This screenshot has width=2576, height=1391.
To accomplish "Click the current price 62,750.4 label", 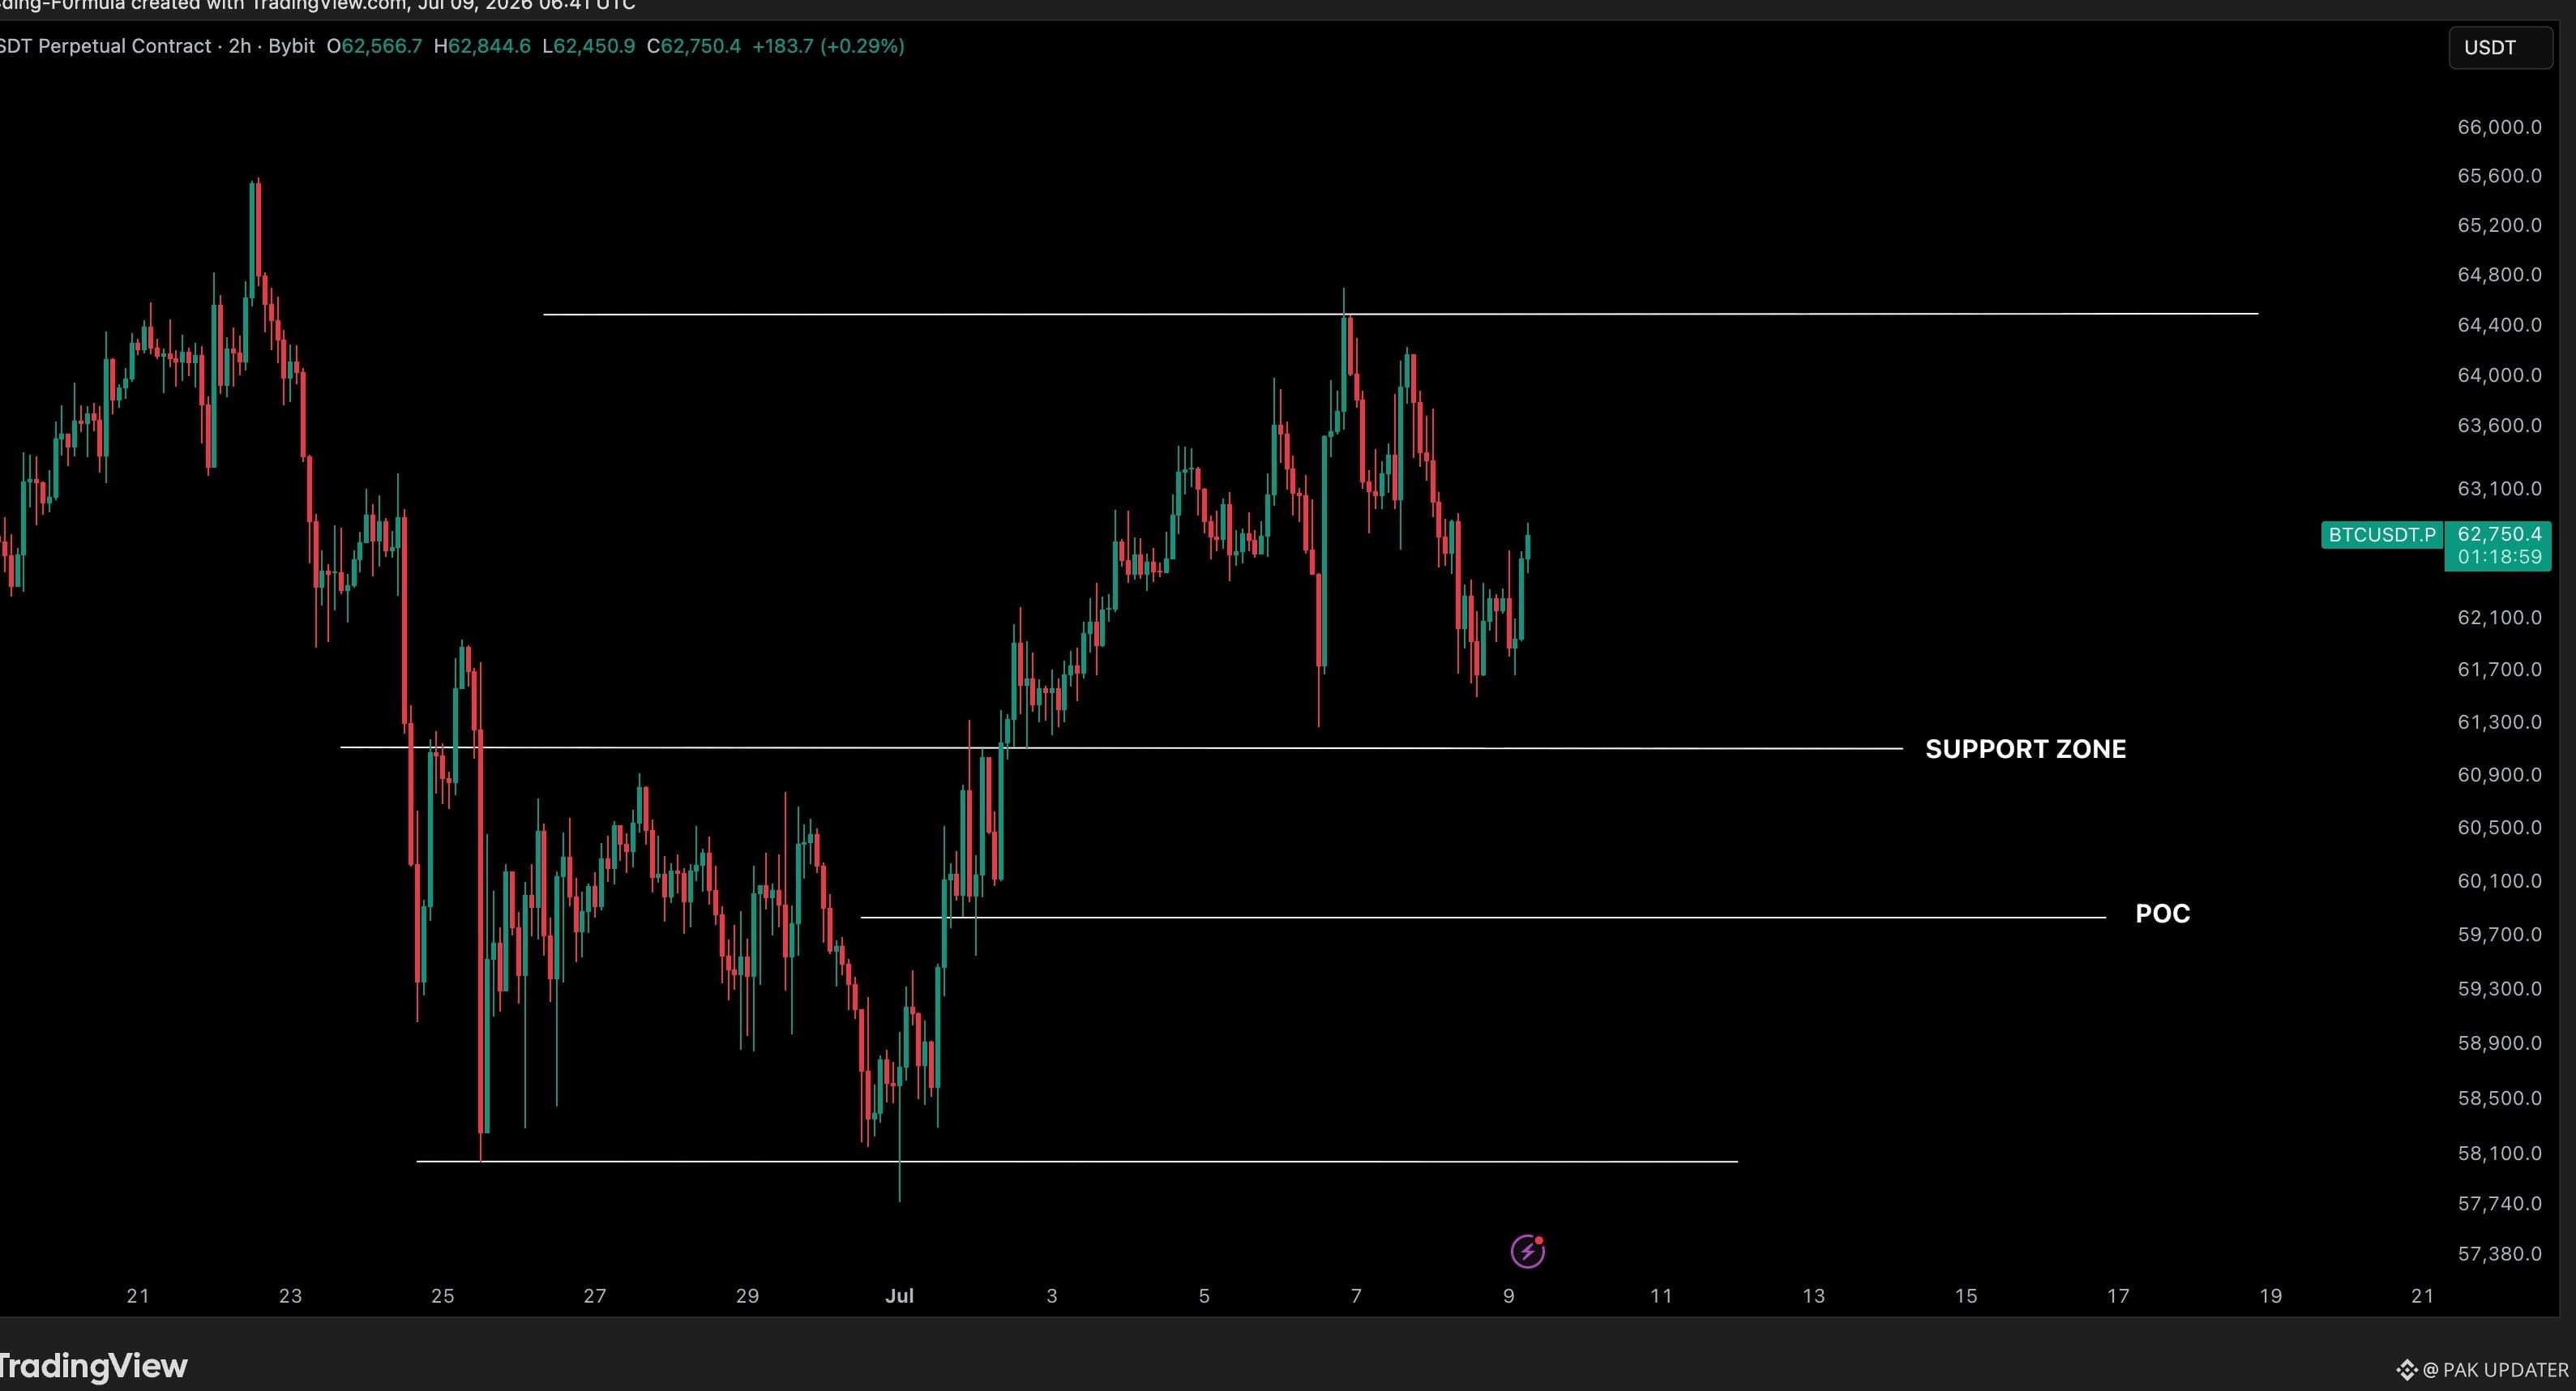I will [2499, 534].
